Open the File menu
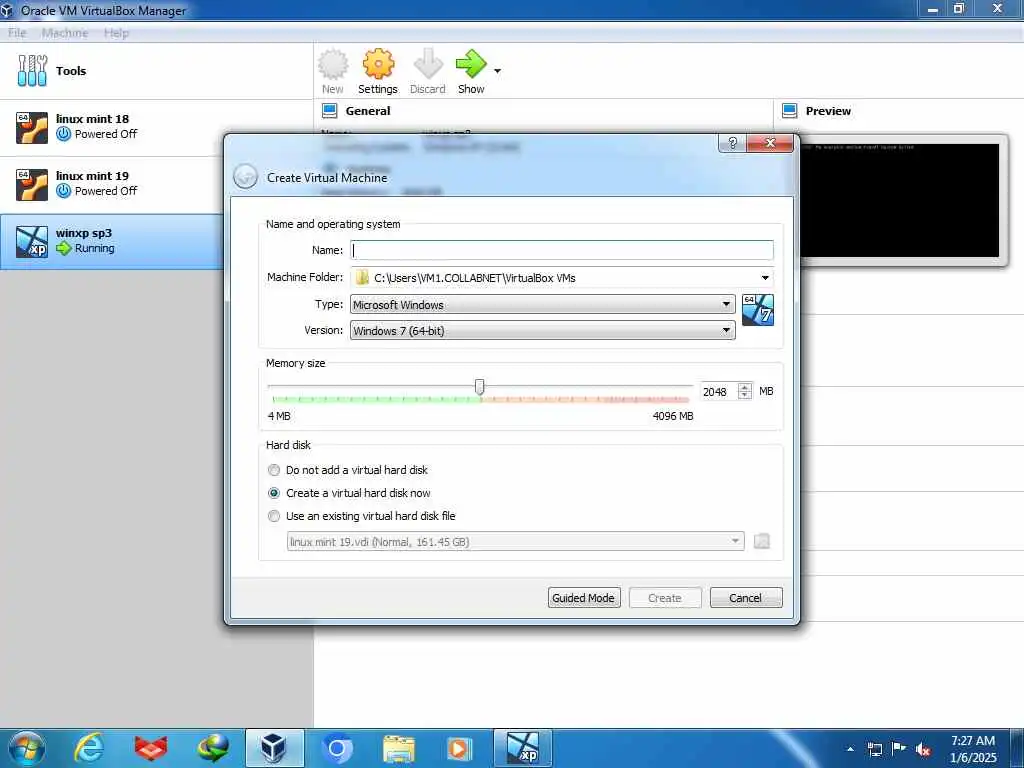The height and width of the screenshot is (768, 1024). pos(17,33)
